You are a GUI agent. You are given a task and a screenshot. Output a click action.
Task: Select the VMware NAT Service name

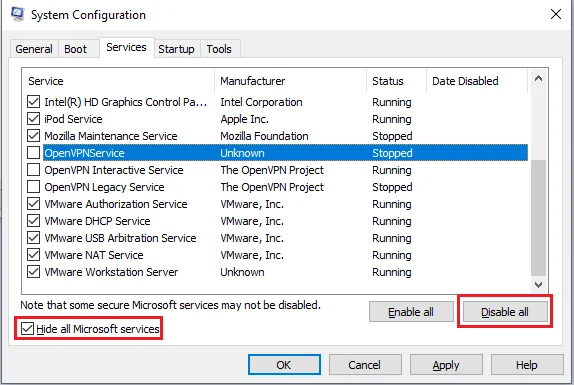pyautogui.click(x=94, y=255)
